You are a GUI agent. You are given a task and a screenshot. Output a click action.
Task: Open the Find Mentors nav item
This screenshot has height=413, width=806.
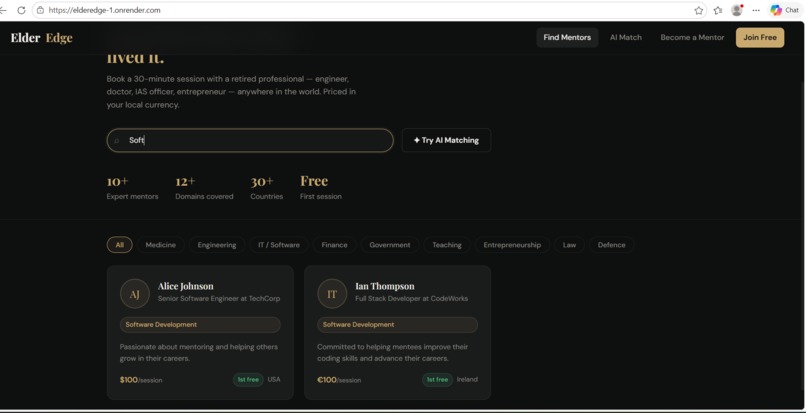(567, 38)
